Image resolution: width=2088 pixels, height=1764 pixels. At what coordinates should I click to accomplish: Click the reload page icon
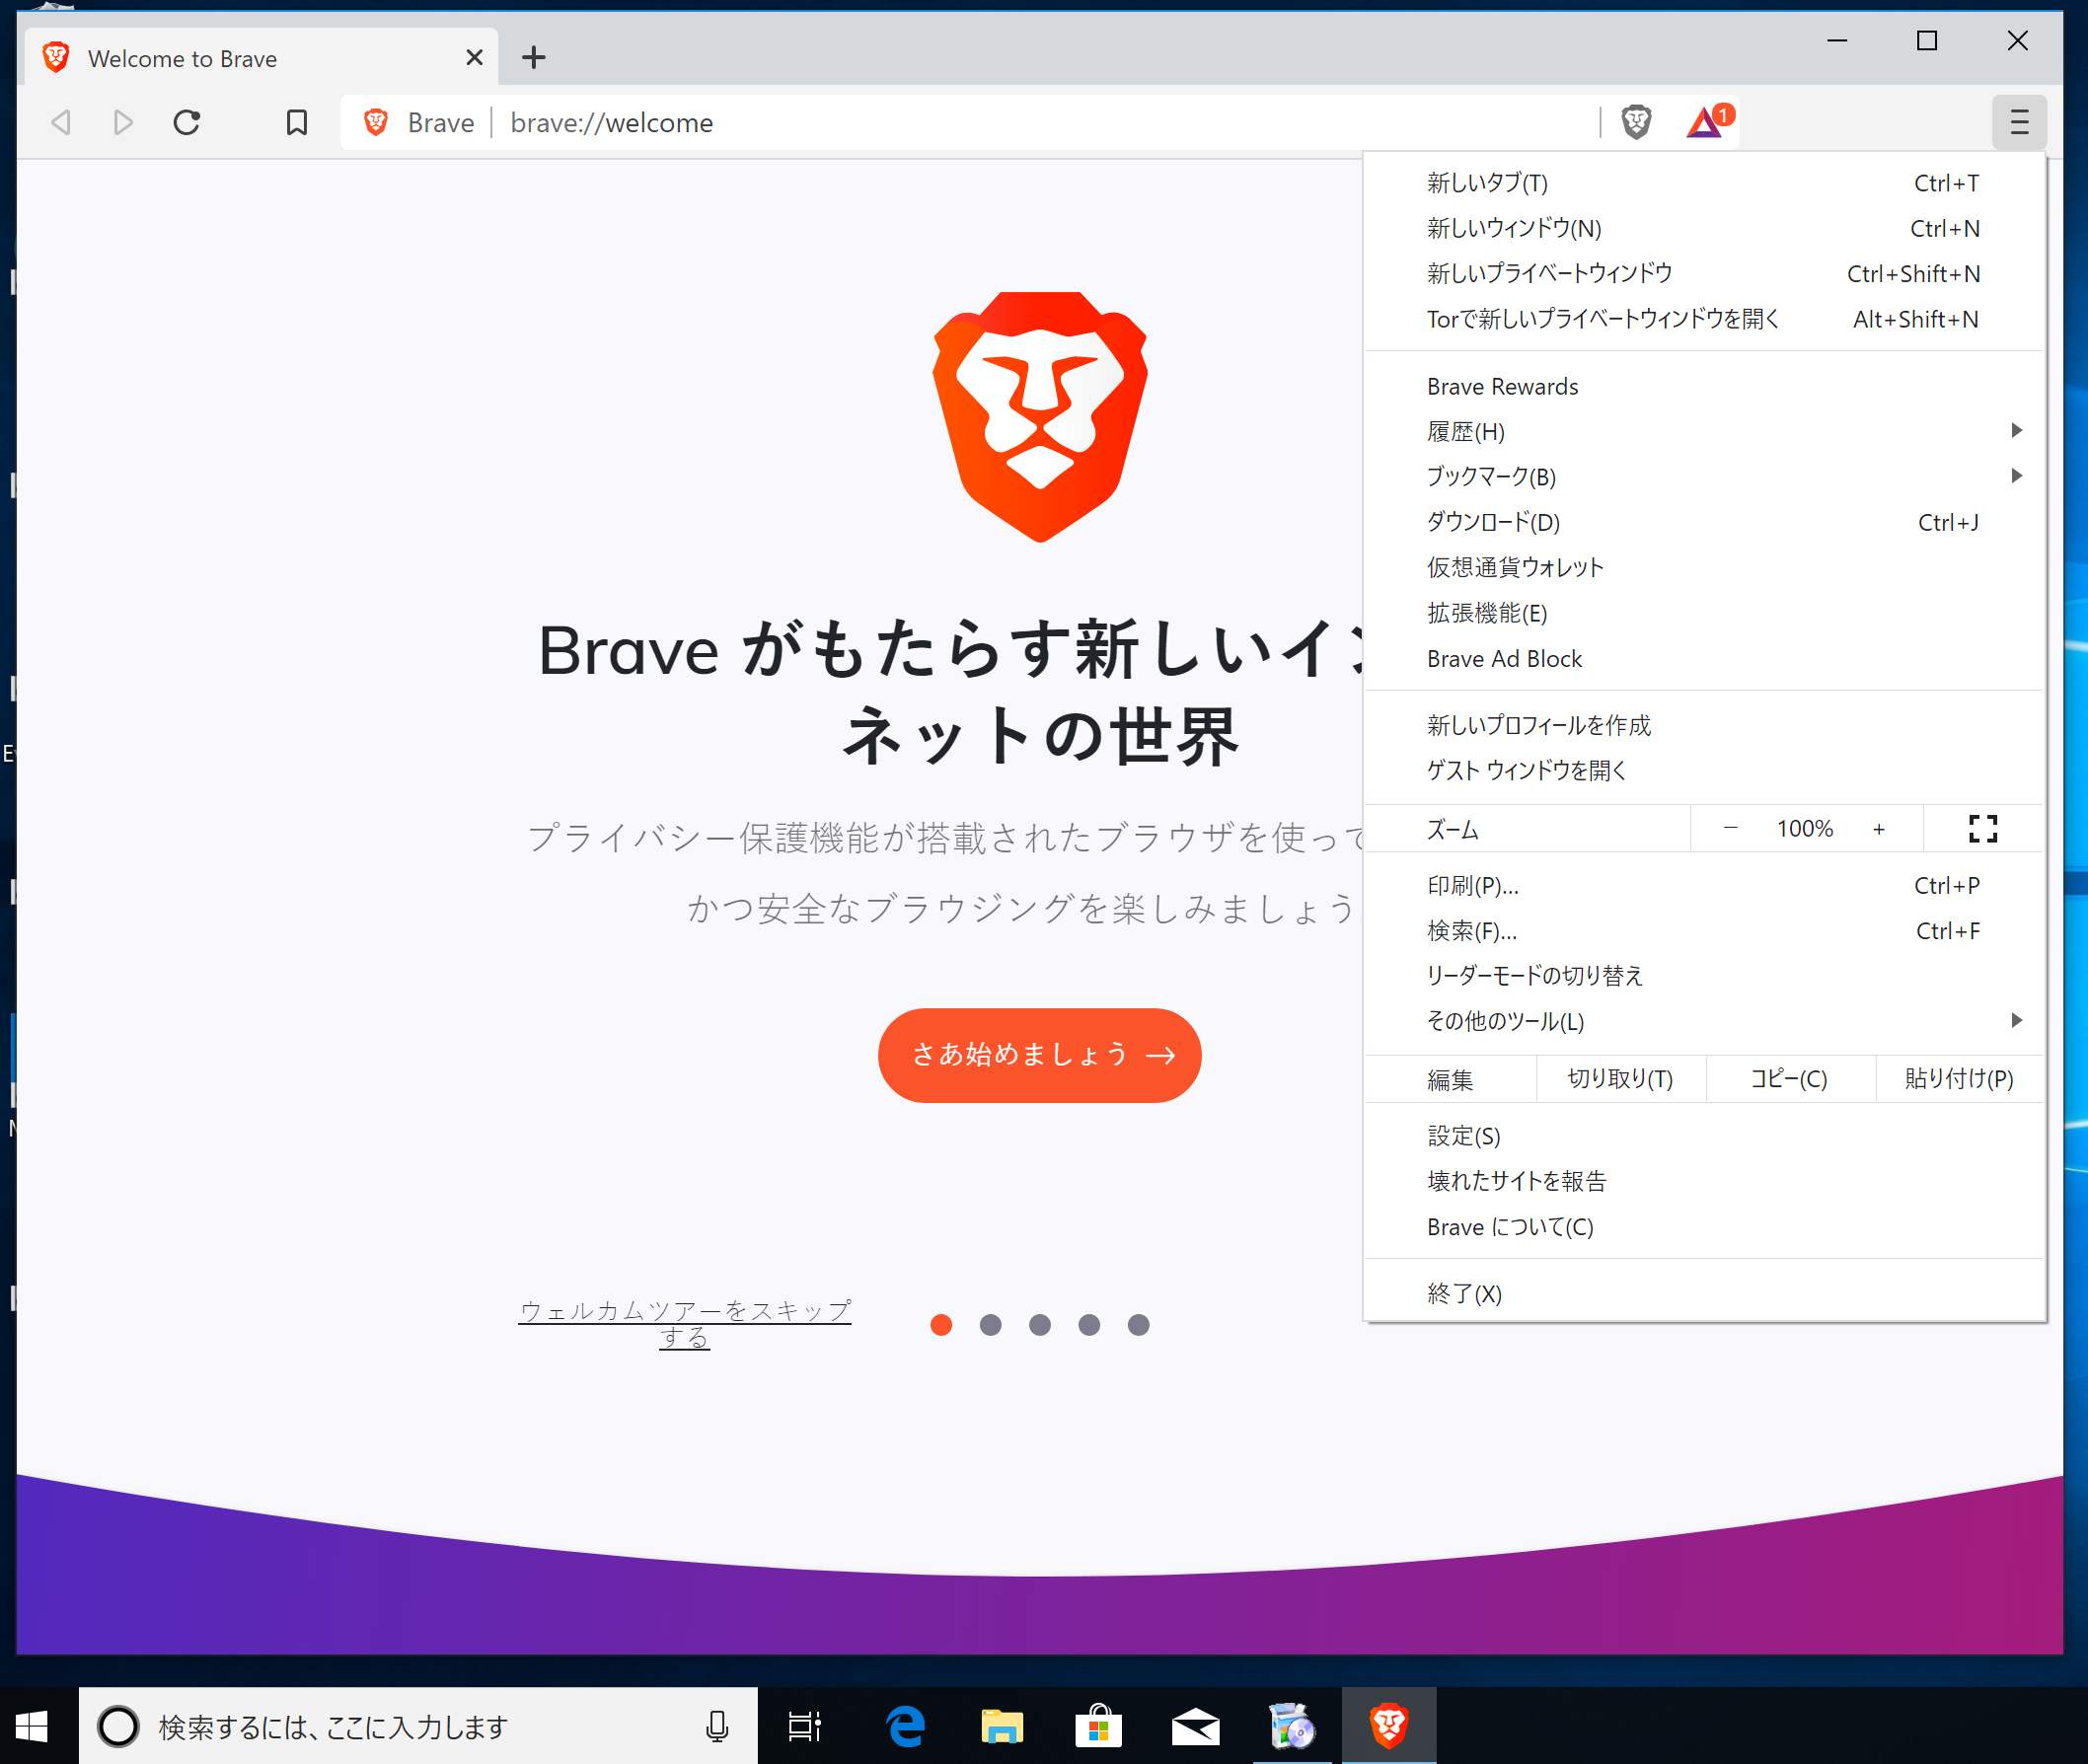186,122
